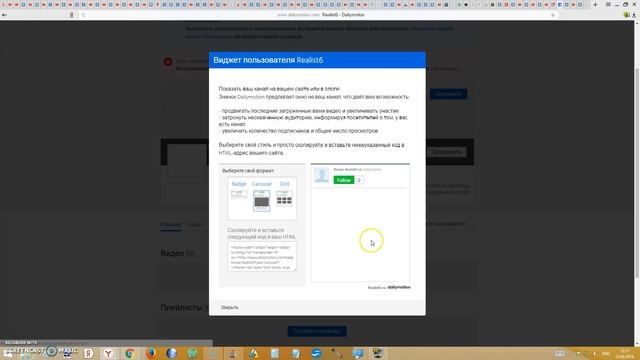640x360 pixels.
Task: Close the widget dialog via Закрыть
Action: (229, 307)
